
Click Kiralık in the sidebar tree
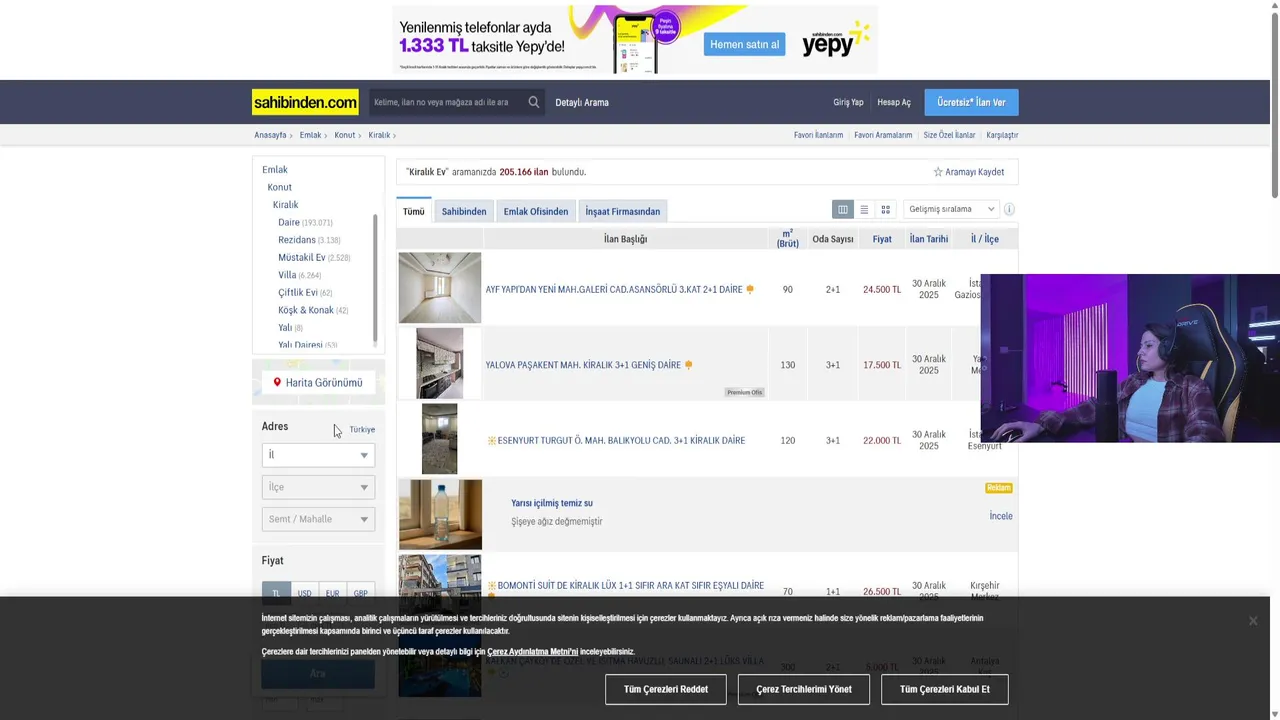point(286,205)
